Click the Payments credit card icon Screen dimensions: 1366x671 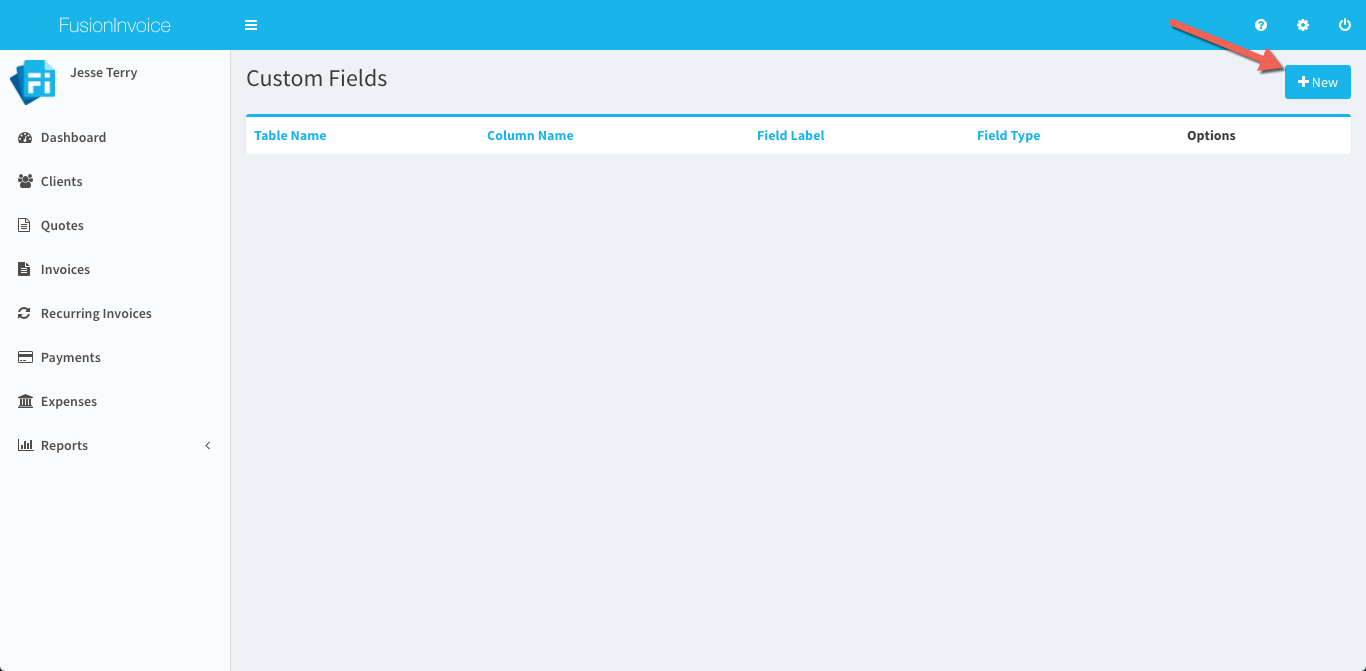pos(25,357)
